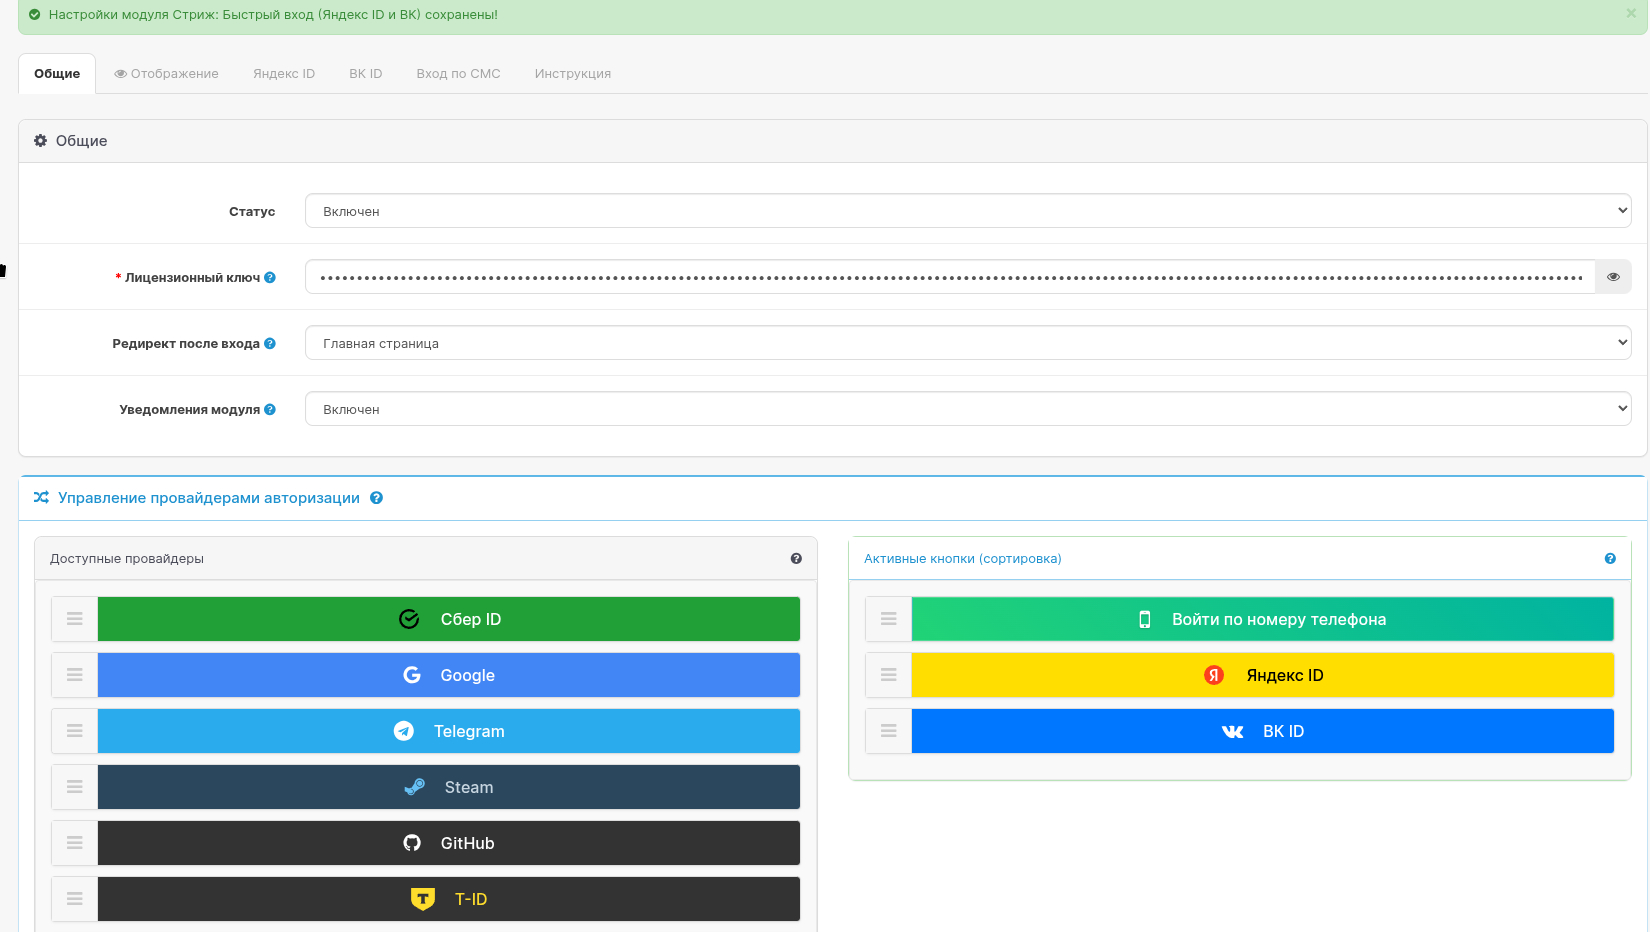This screenshot has width=1650, height=932.
Task: Show license key with eye icon
Action: [1613, 277]
